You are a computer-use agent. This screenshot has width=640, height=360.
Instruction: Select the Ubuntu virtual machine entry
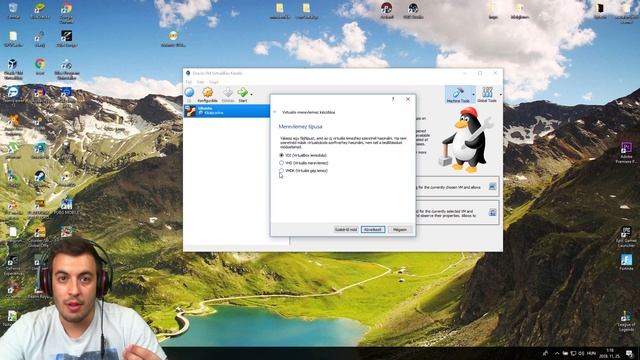point(227,111)
